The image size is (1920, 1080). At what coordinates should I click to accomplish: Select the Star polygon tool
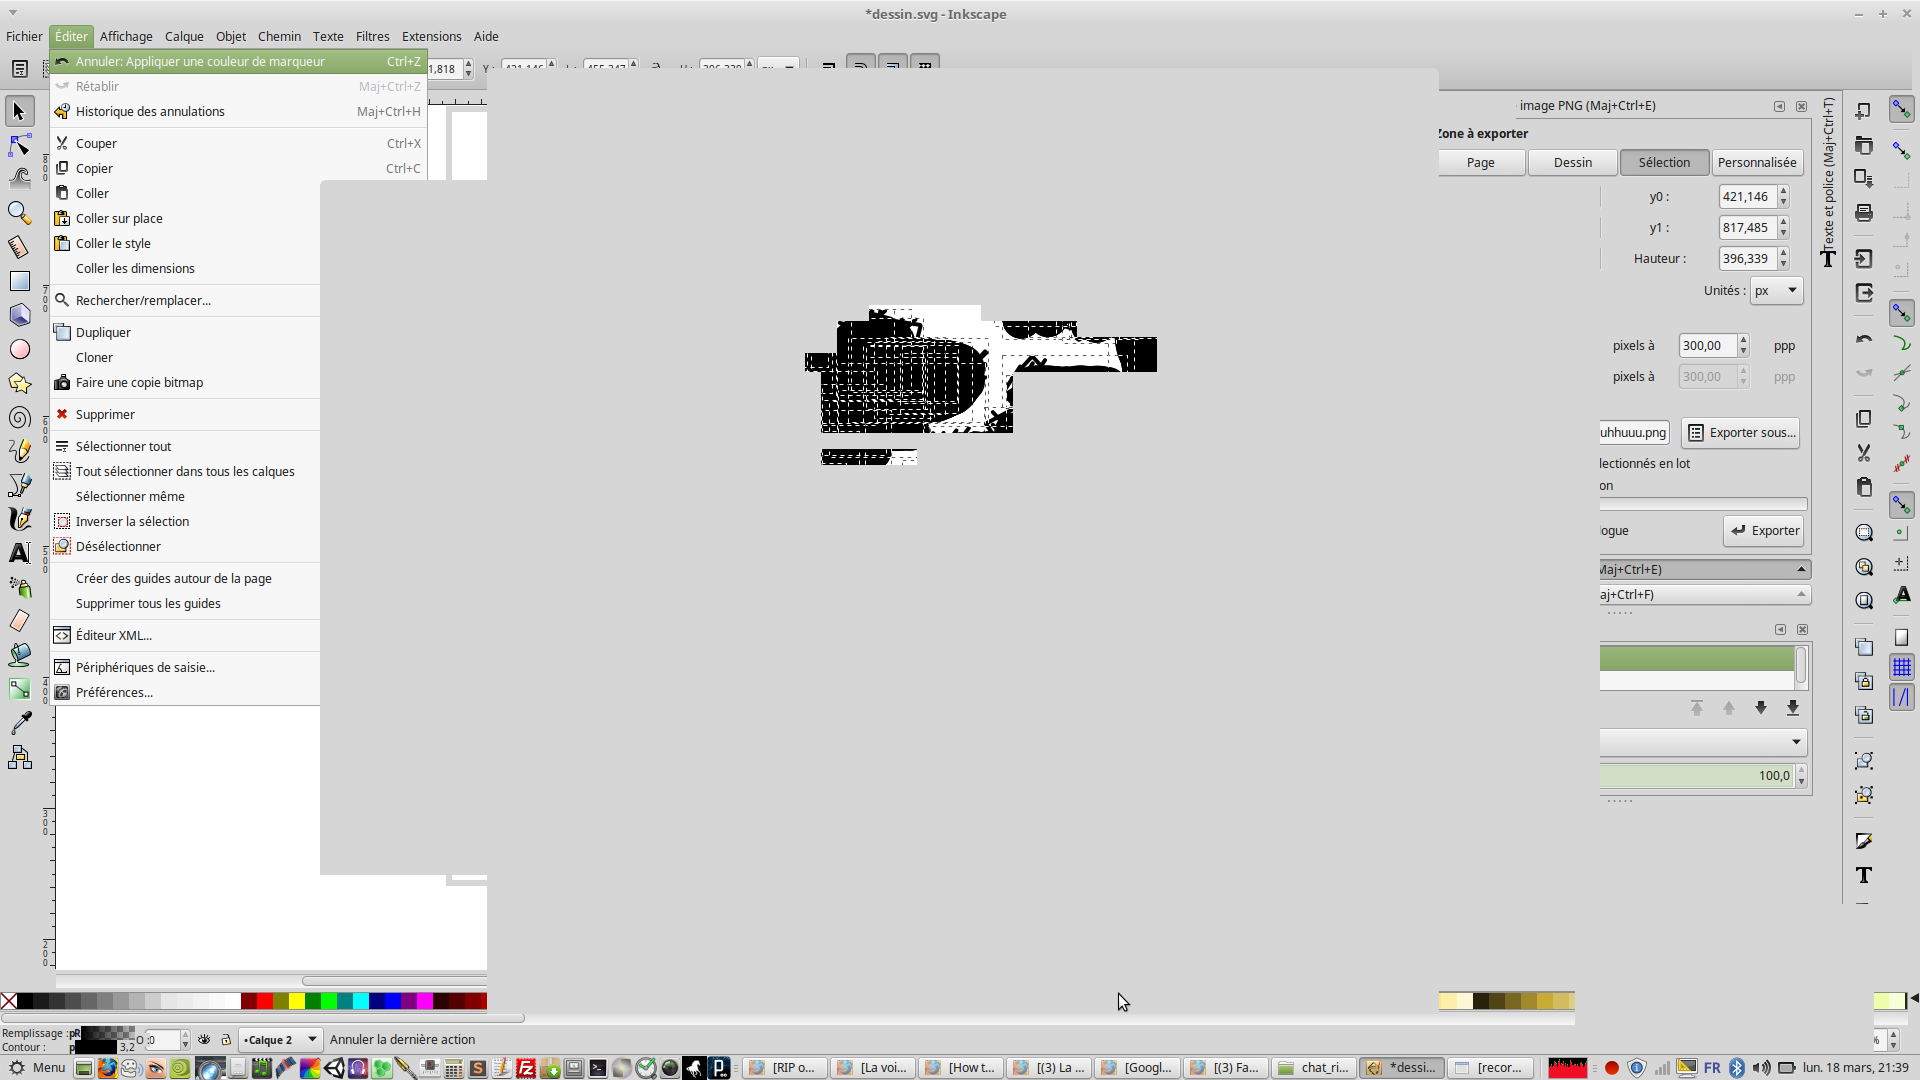(x=19, y=384)
